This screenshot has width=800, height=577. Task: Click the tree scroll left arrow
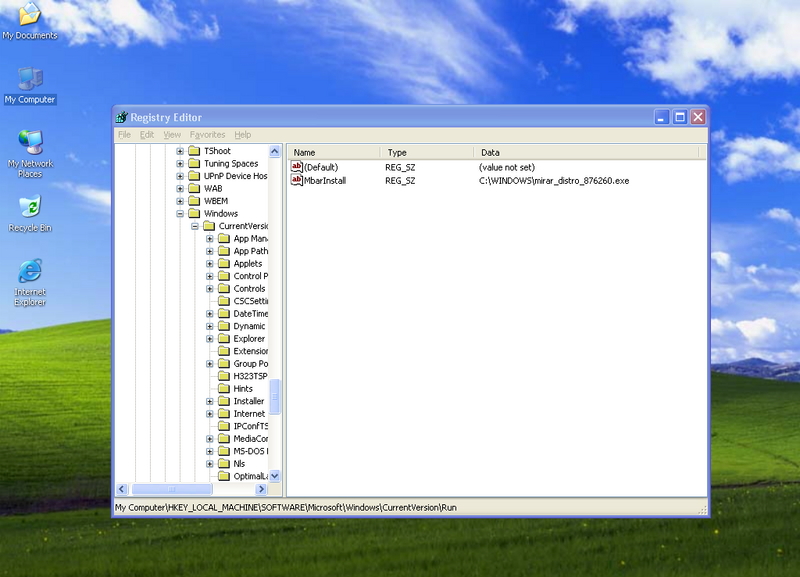pos(121,489)
